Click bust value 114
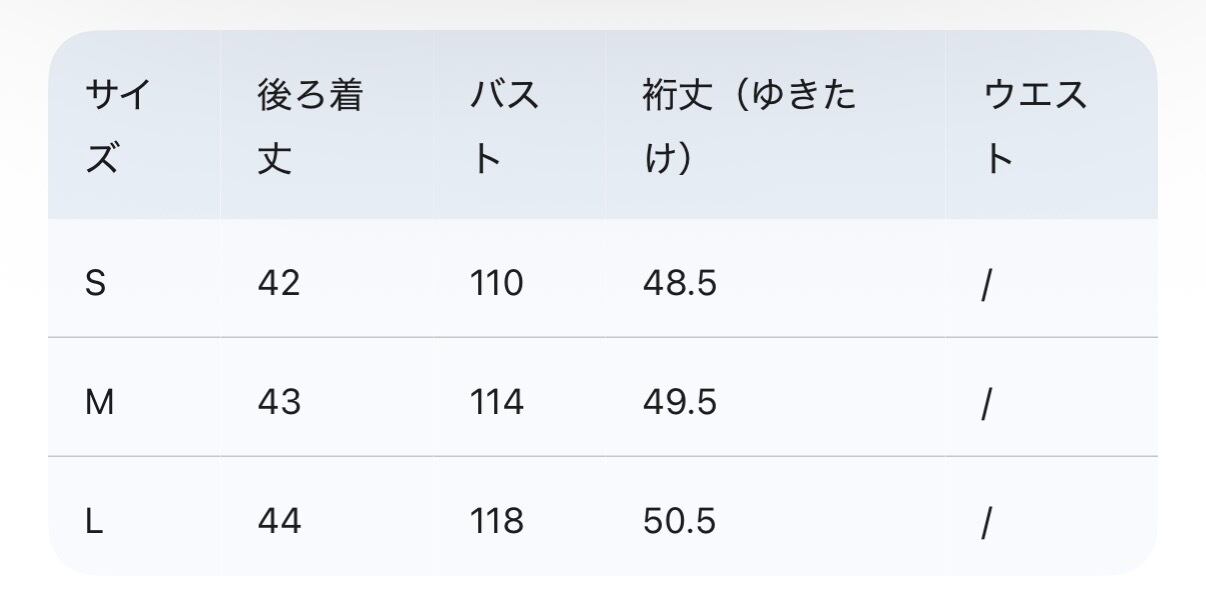This screenshot has width=1206, height=615. click(x=497, y=403)
